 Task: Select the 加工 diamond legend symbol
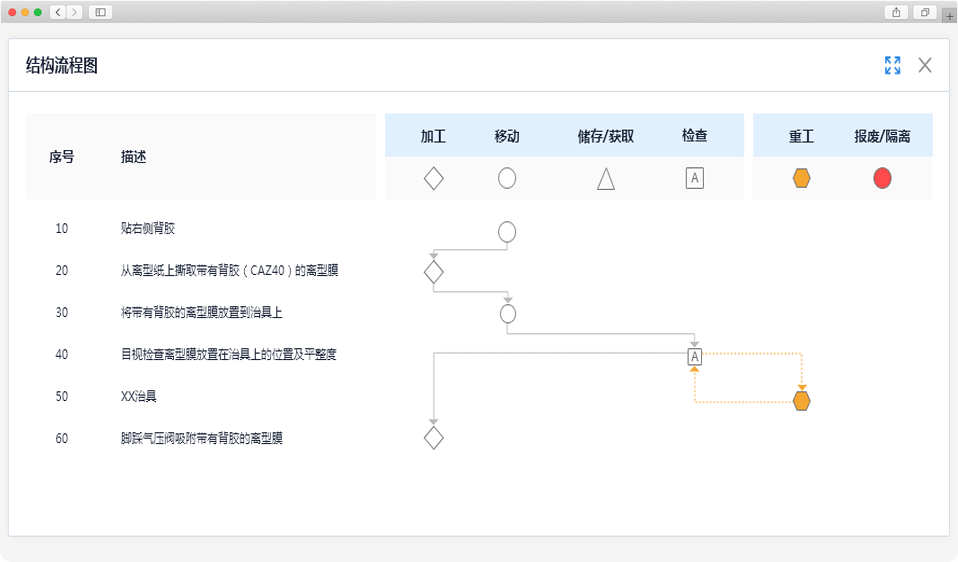[x=434, y=178]
